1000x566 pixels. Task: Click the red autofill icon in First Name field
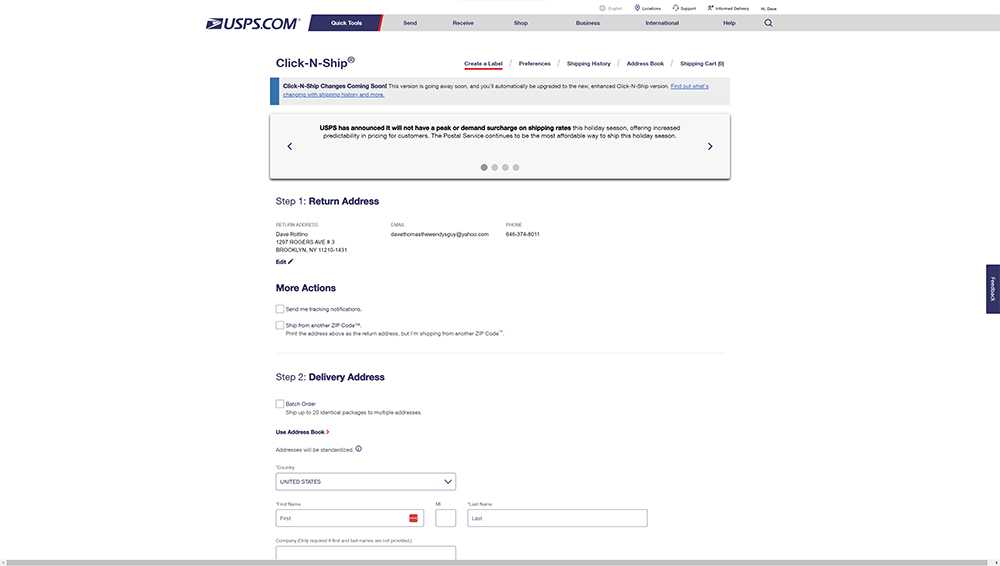(413, 518)
